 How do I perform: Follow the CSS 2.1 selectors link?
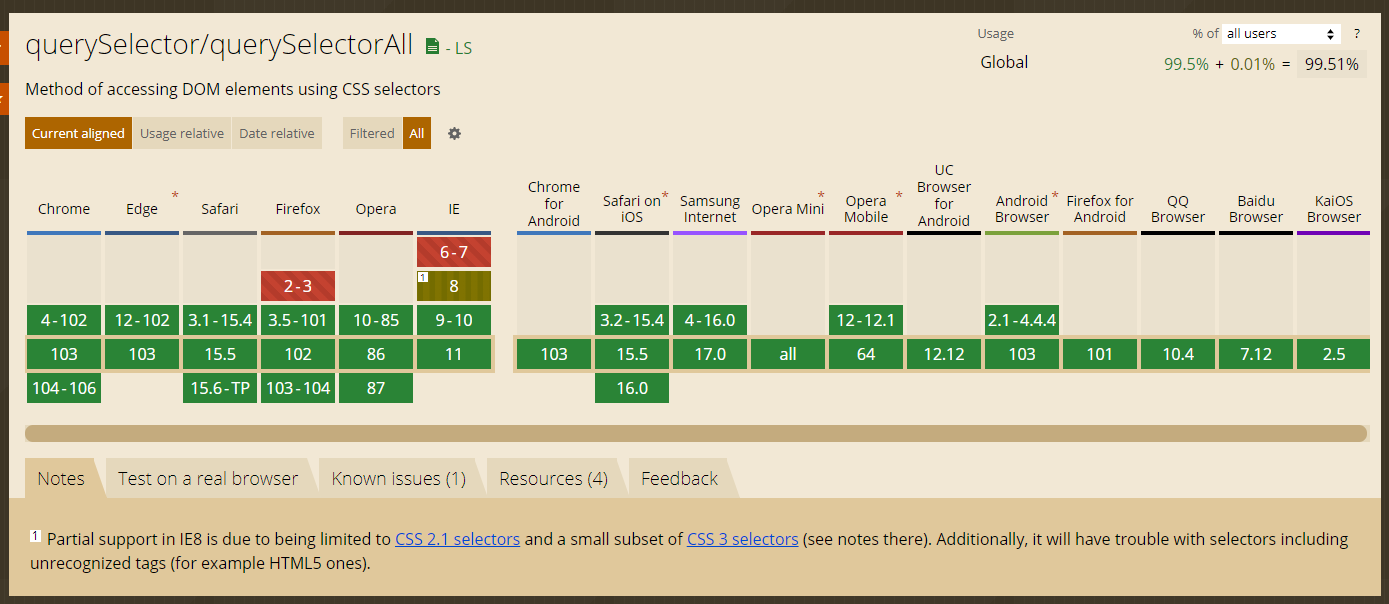pyautogui.click(x=457, y=539)
